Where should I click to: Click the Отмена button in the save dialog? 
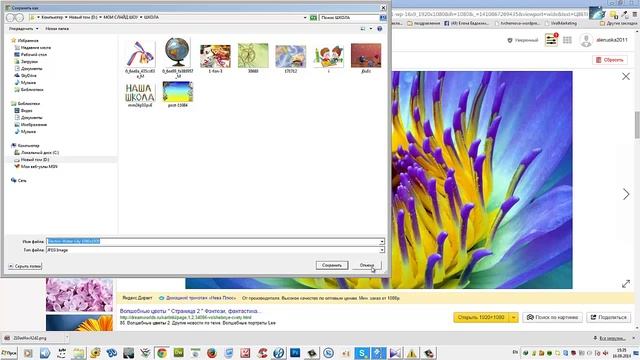pos(367,265)
